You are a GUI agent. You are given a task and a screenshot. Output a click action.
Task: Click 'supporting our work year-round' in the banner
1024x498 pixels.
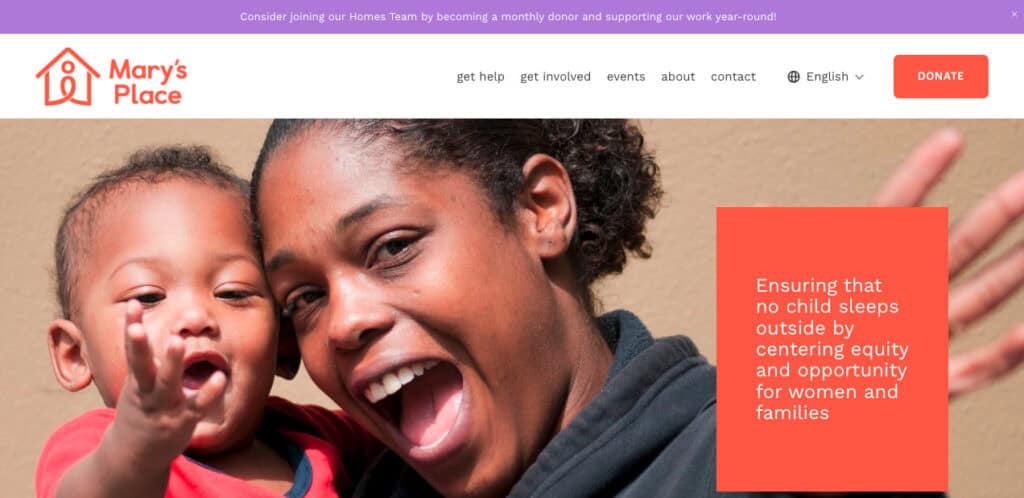pos(691,16)
